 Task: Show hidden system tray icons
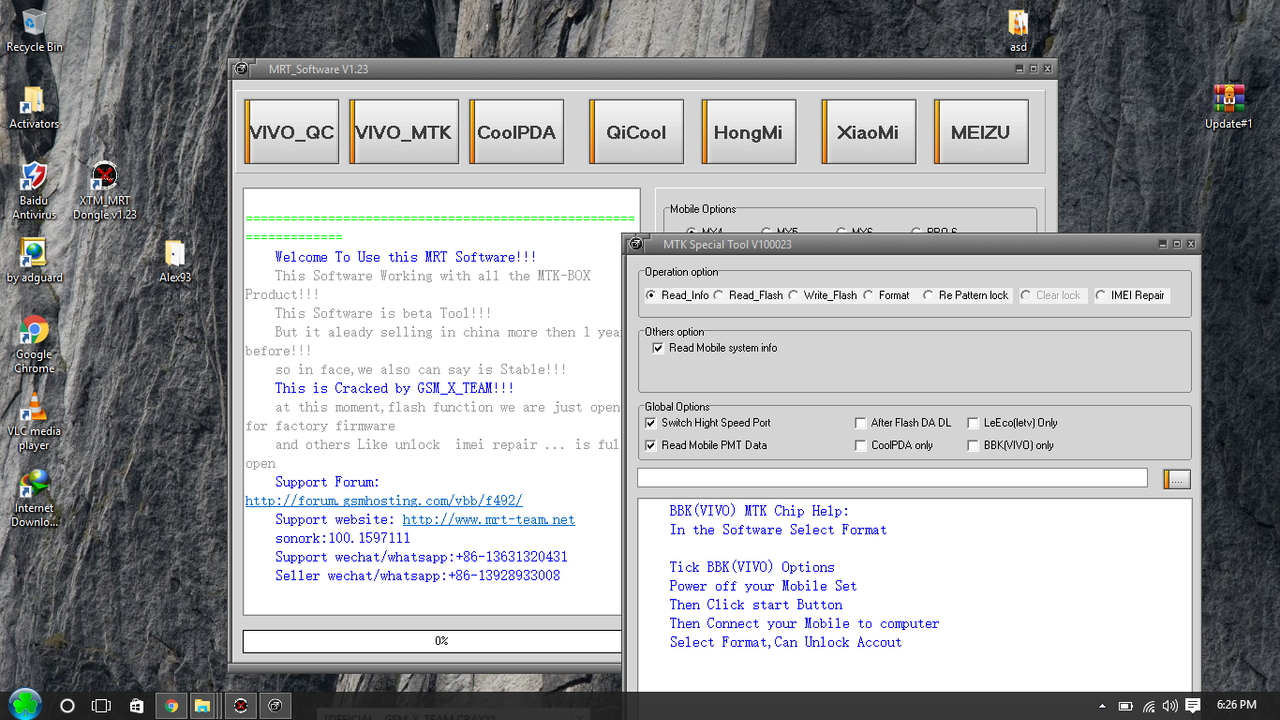1102,706
